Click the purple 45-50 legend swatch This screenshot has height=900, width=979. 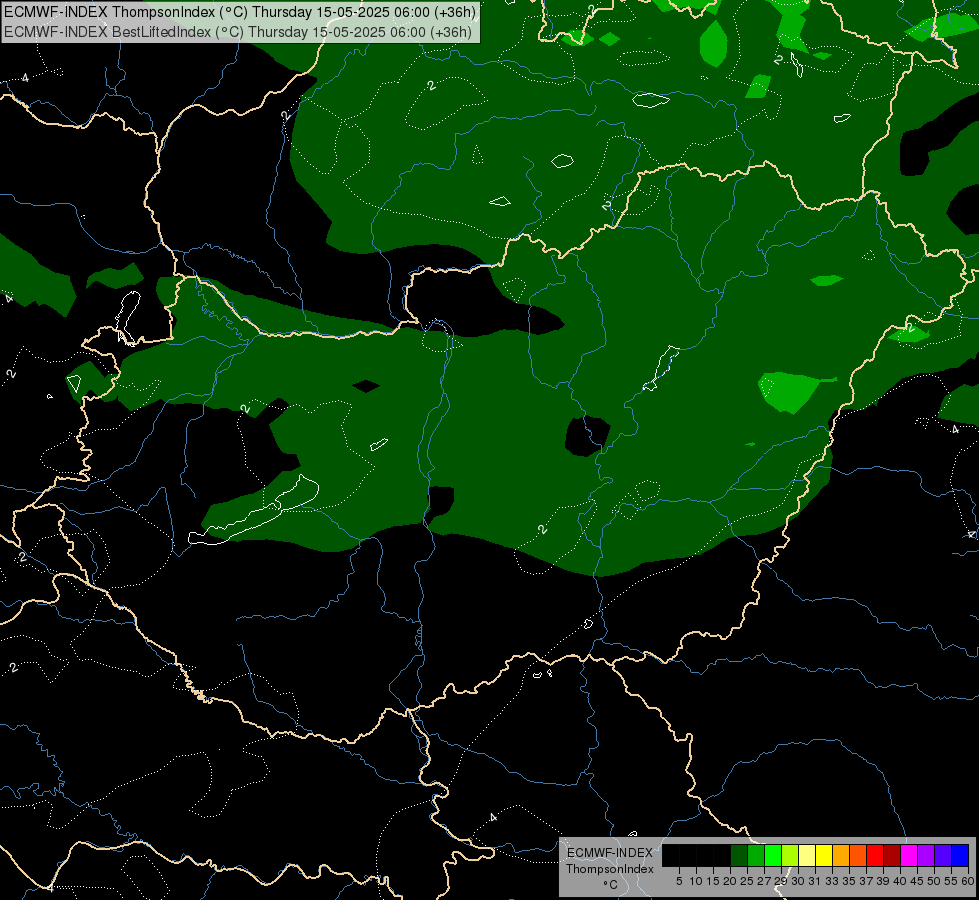(x=926, y=855)
